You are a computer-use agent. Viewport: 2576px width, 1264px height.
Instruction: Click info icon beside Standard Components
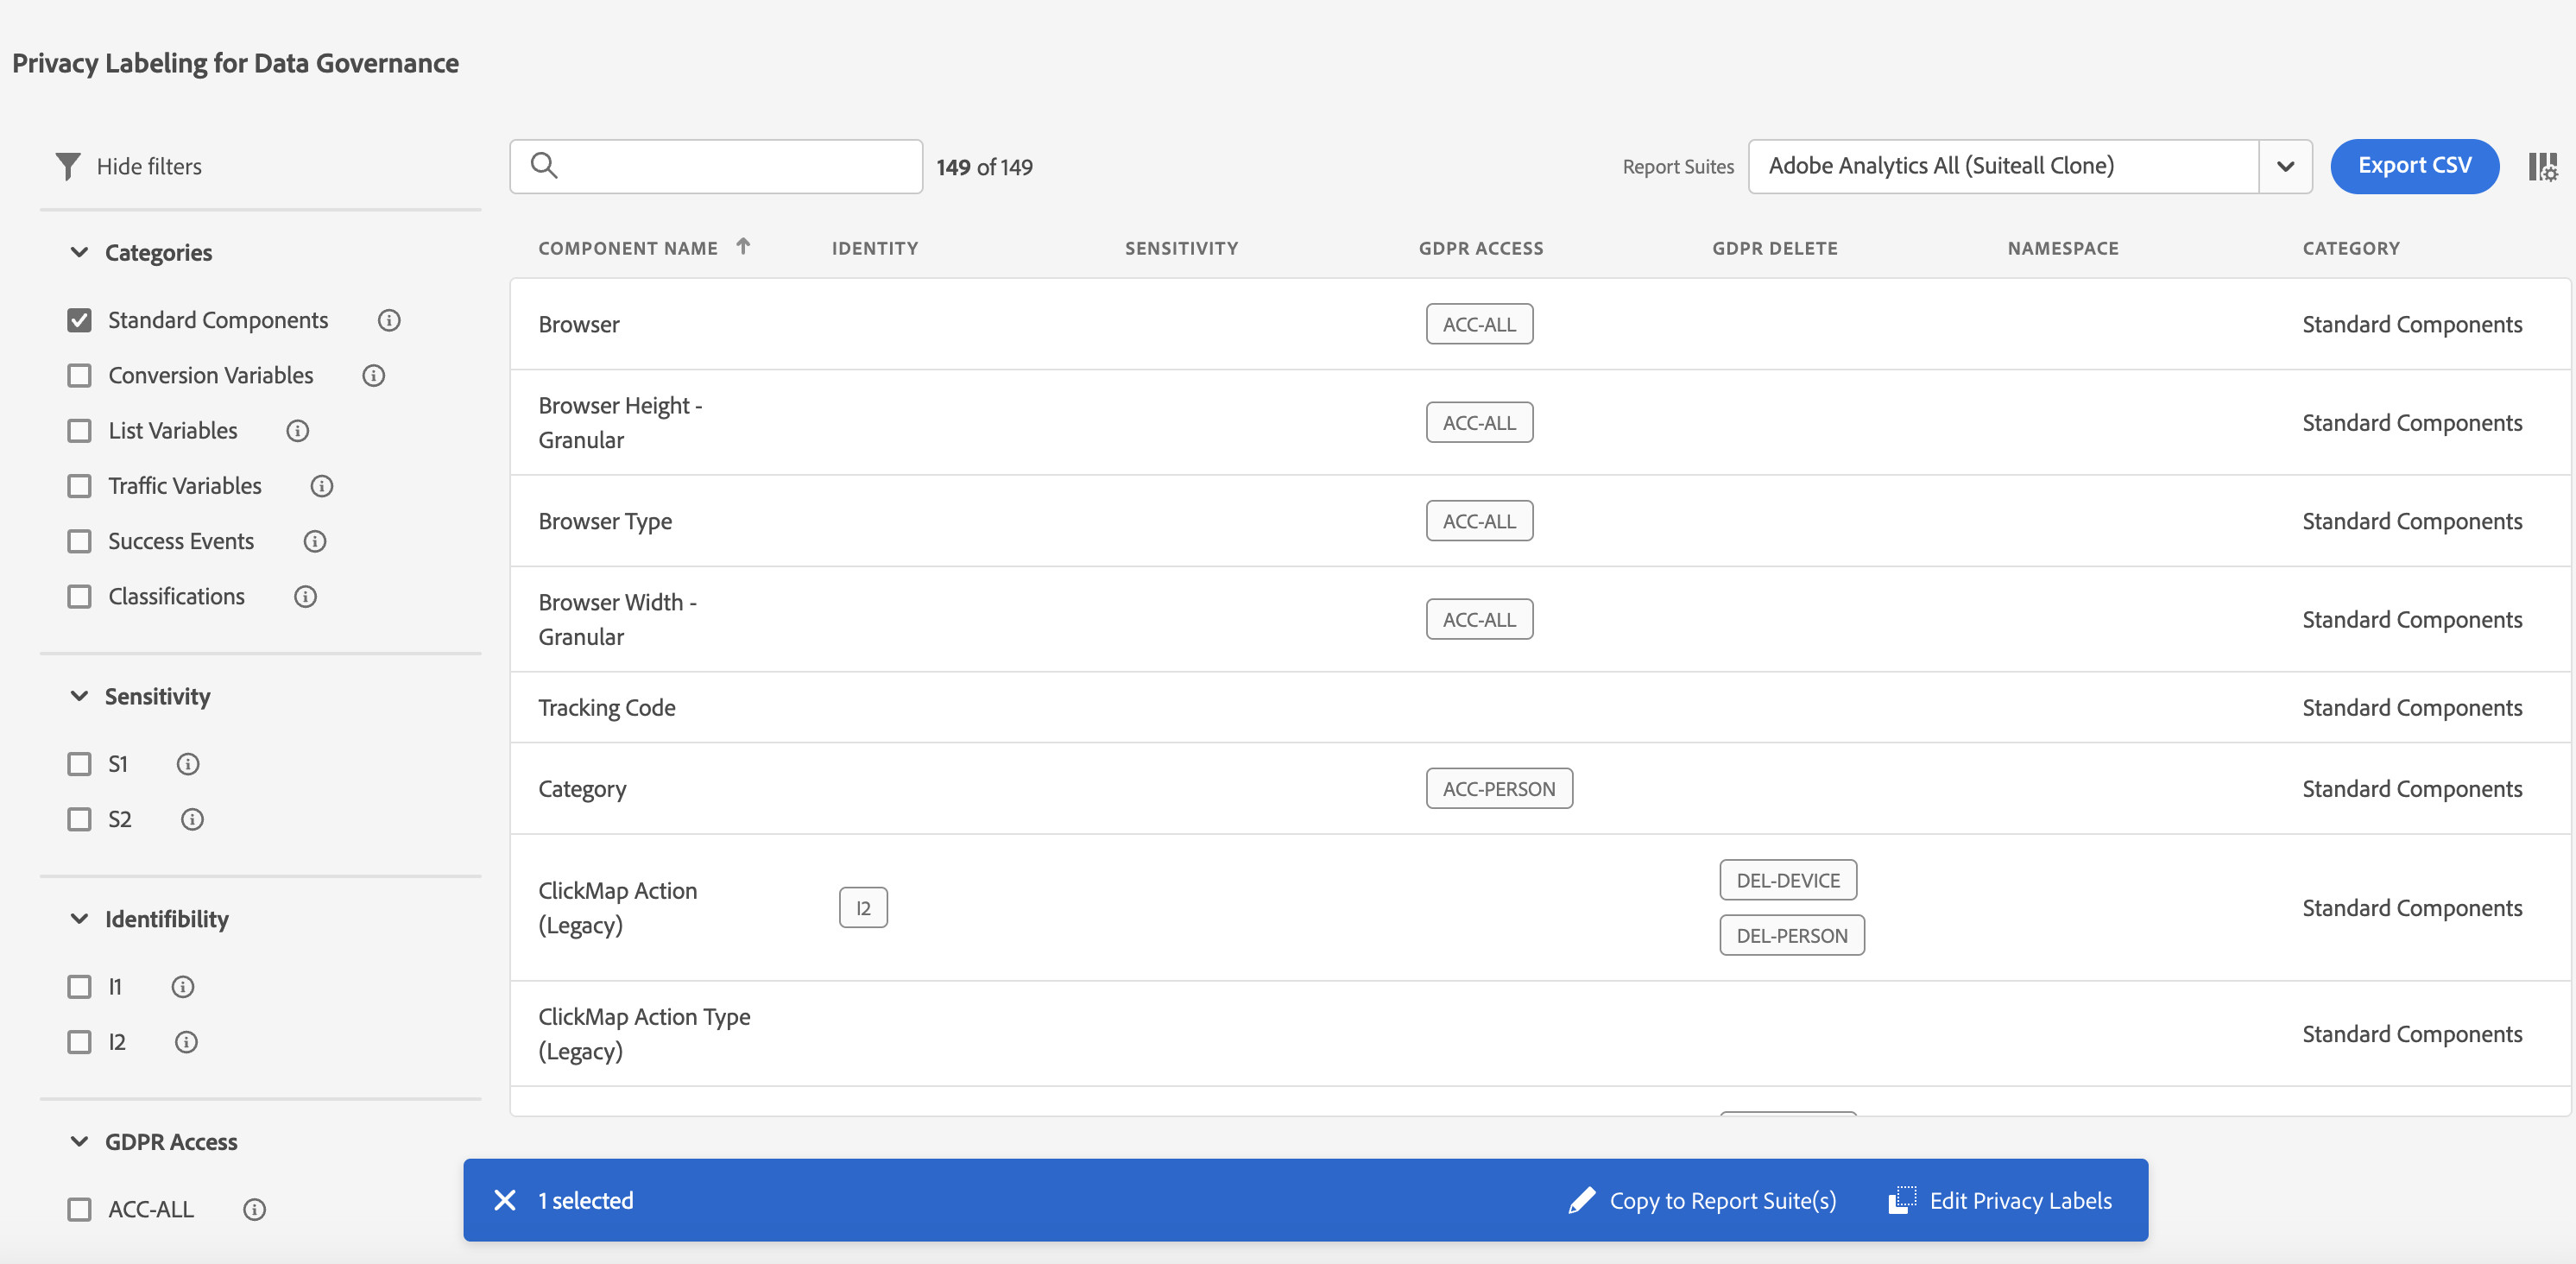[389, 320]
